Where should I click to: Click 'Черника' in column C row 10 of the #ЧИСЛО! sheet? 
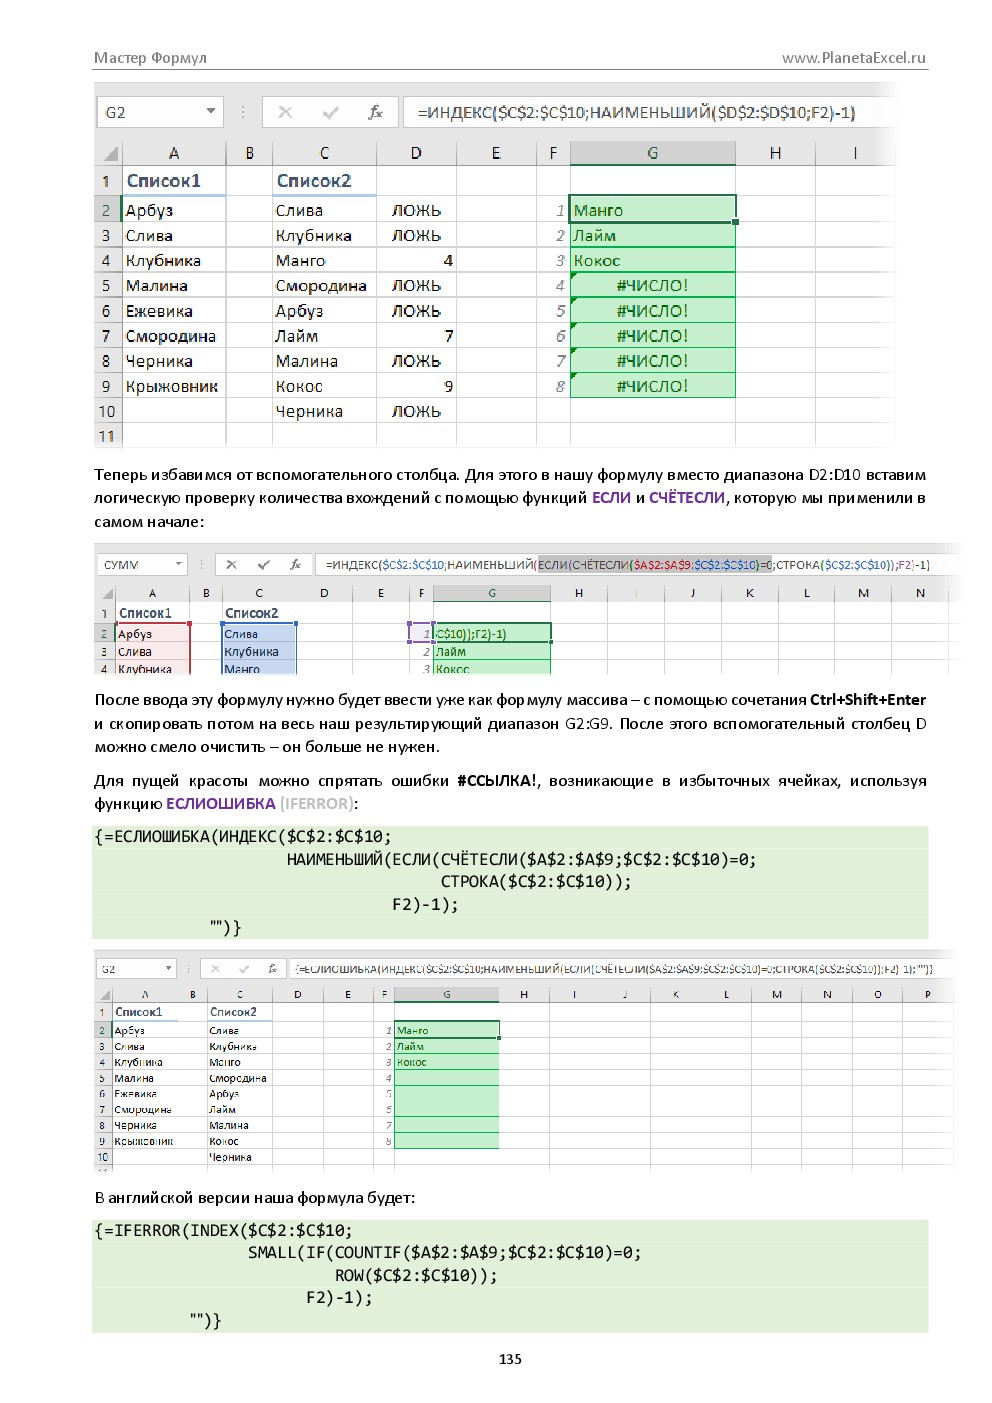click(x=324, y=412)
